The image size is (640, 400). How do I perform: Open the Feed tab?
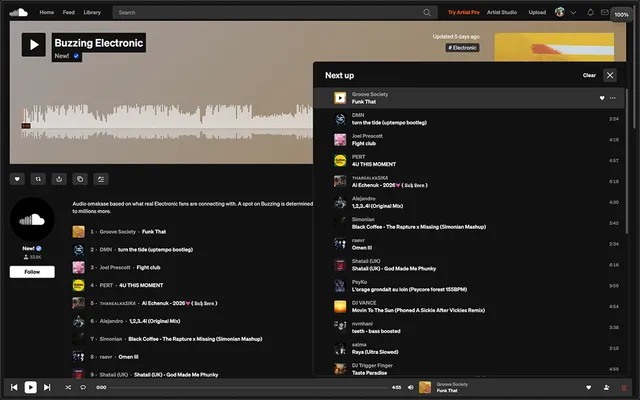69,13
